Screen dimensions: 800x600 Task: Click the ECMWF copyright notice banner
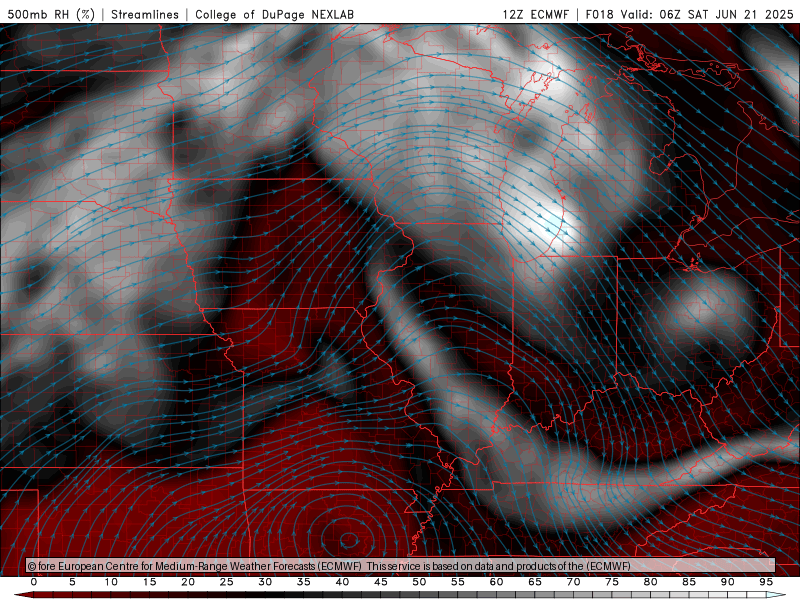[401, 565]
